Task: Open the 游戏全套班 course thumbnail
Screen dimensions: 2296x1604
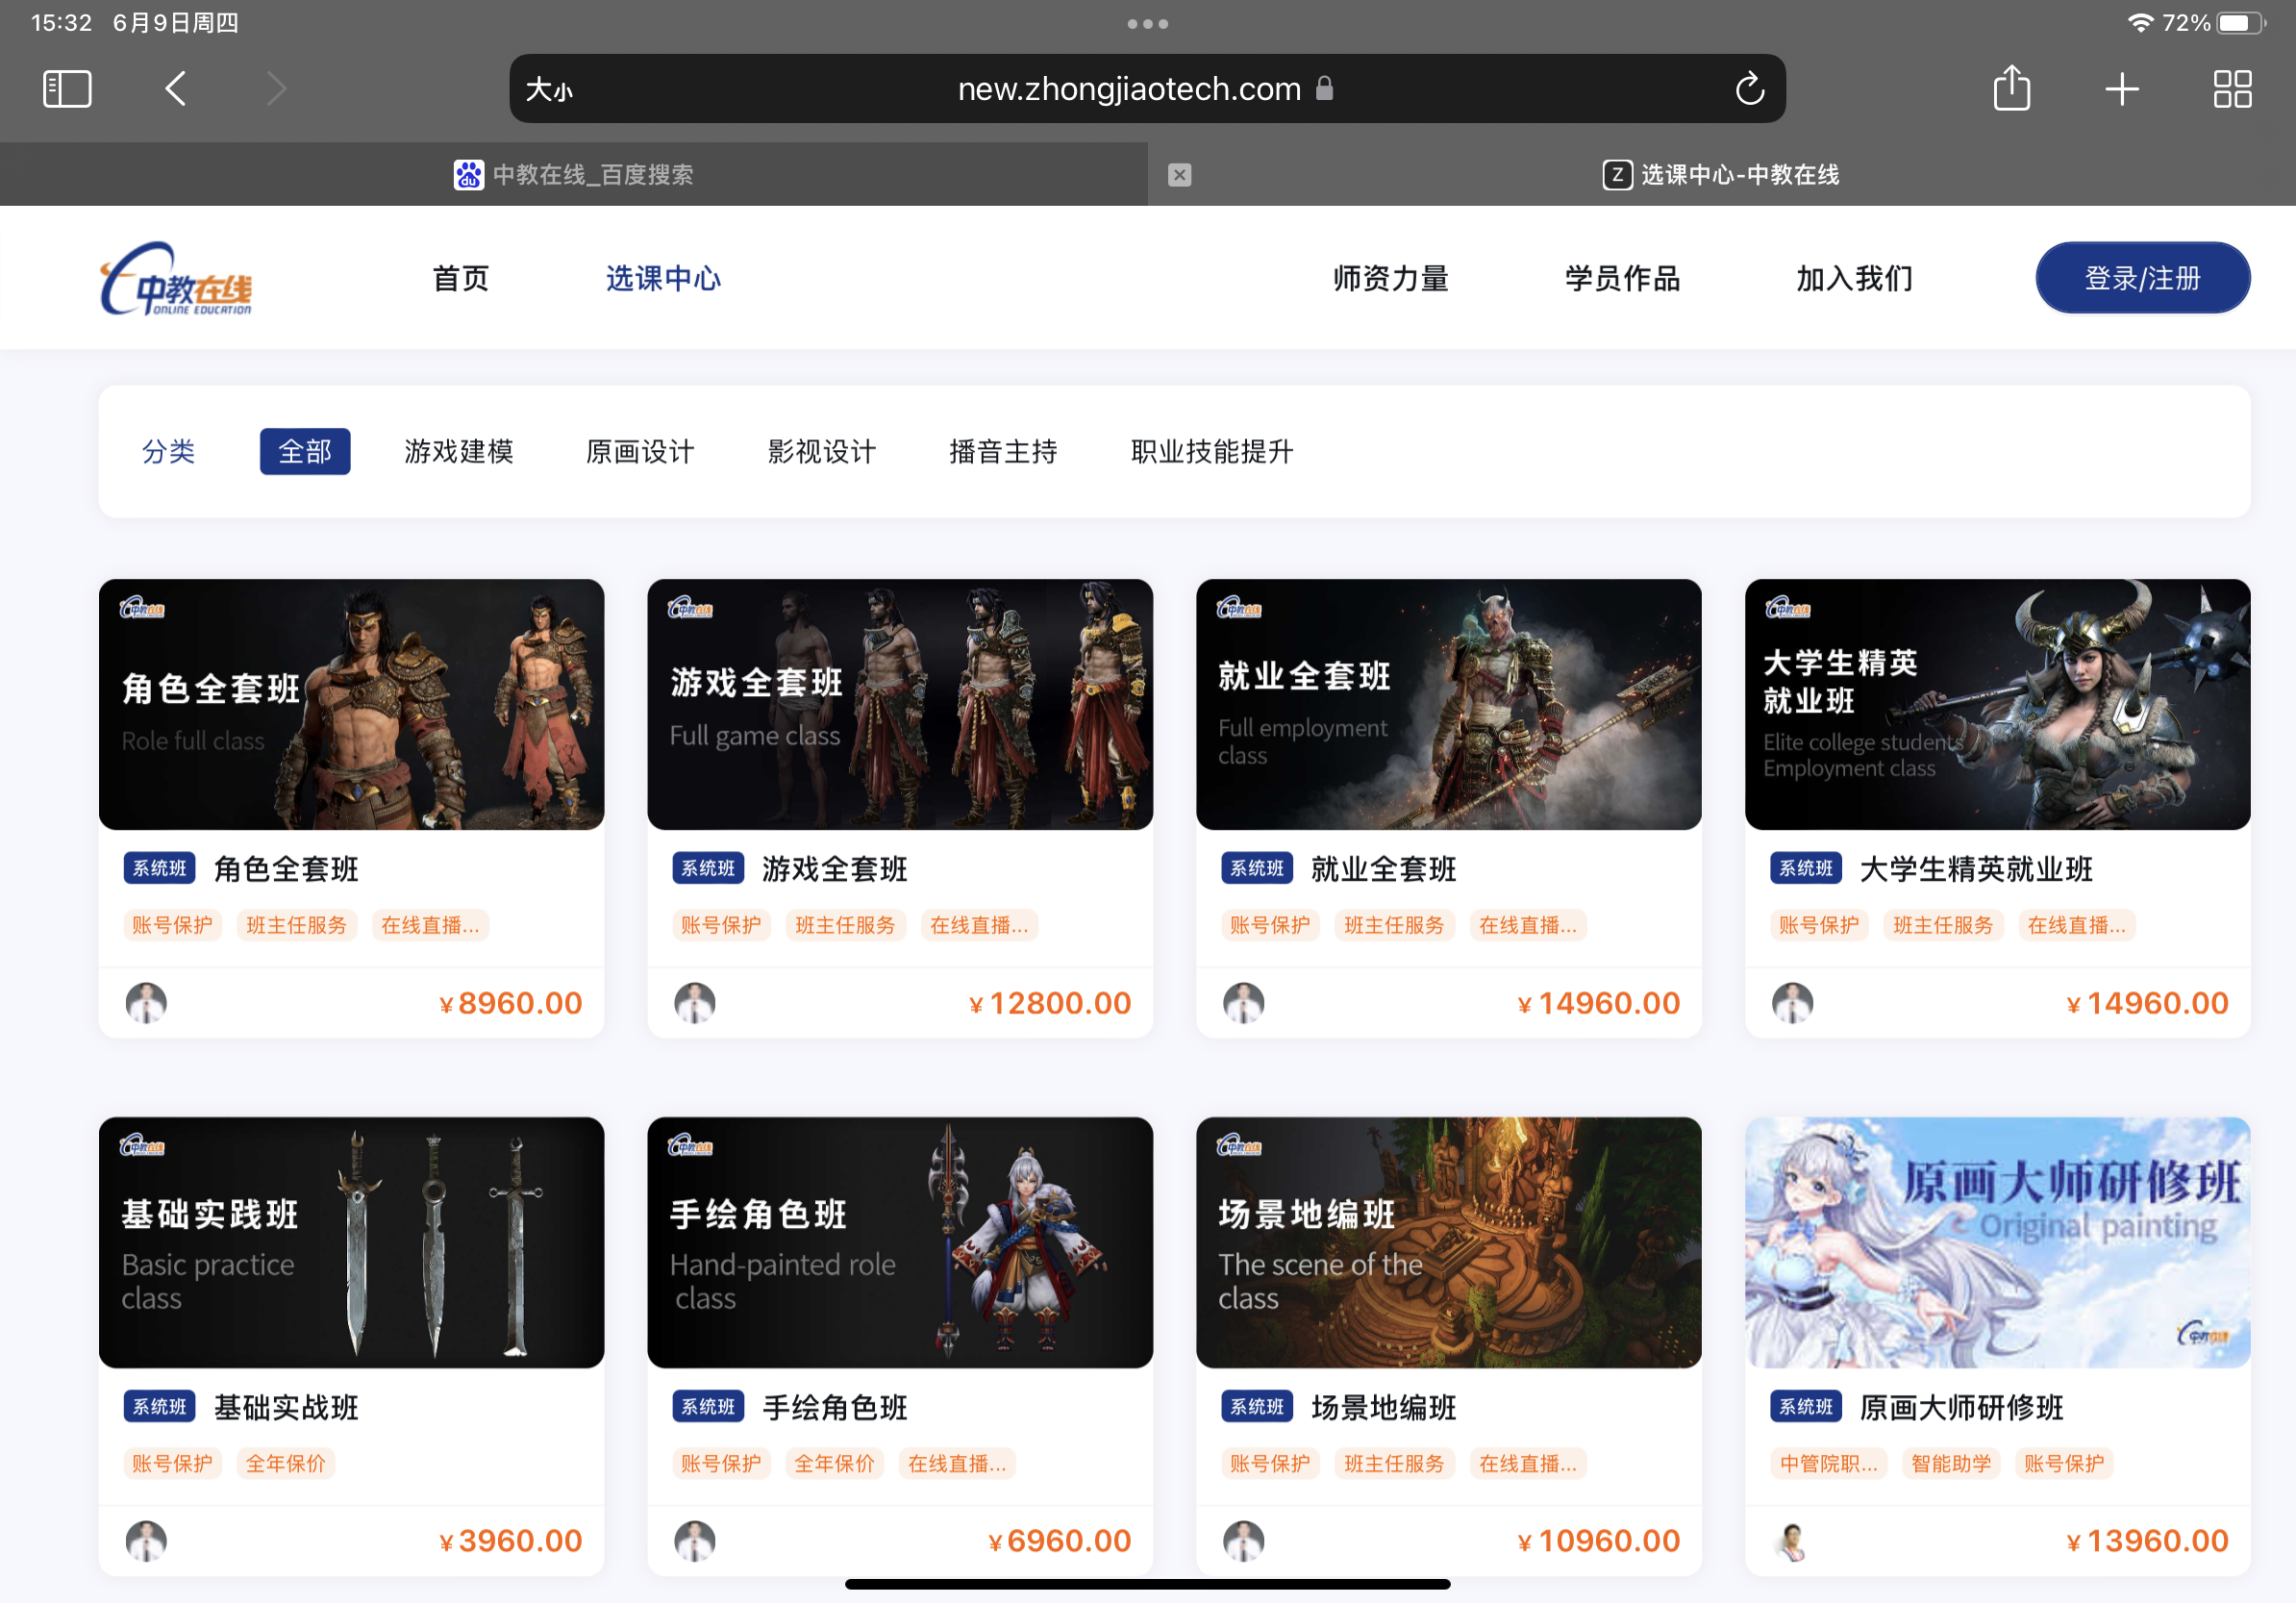Action: [900, 704]
